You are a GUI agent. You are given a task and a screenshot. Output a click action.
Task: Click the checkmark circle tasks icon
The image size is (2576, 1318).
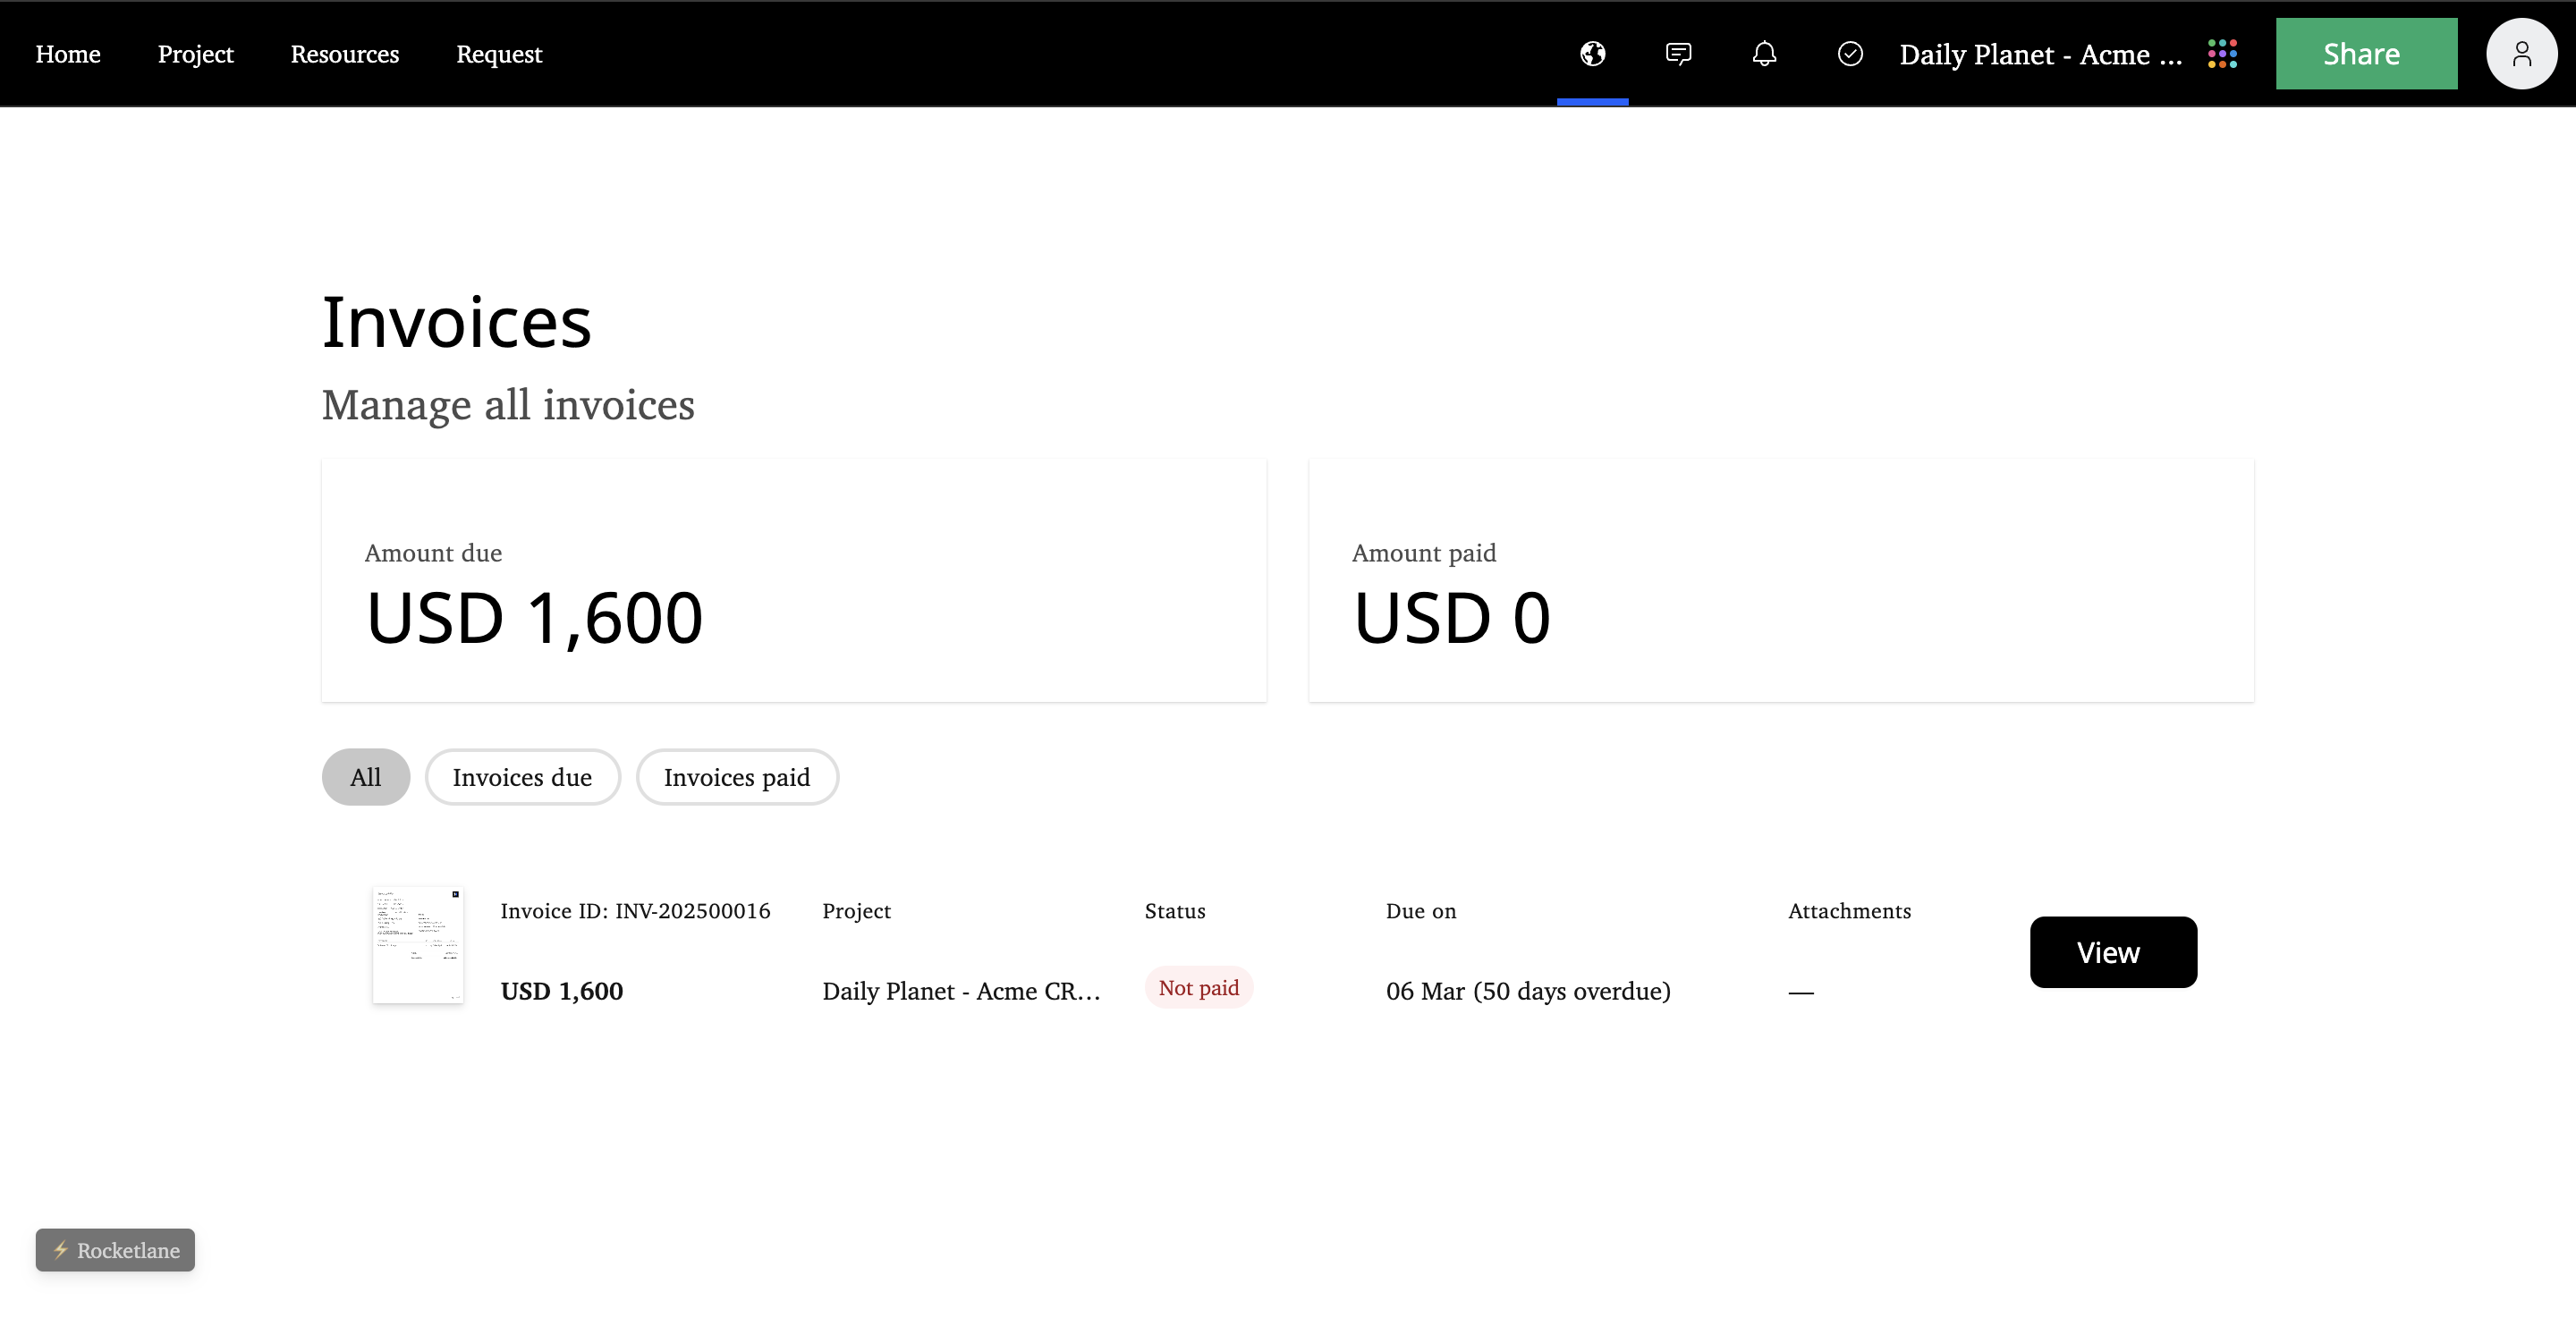[1850, 54]
